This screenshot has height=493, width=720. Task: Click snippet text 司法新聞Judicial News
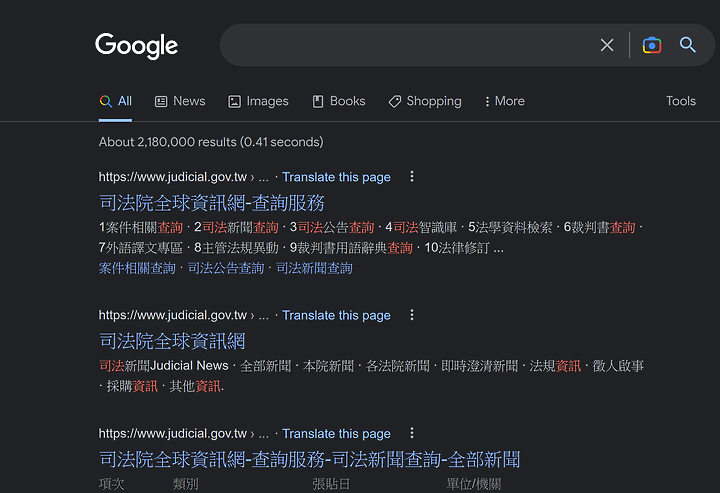tap(164, 366)
